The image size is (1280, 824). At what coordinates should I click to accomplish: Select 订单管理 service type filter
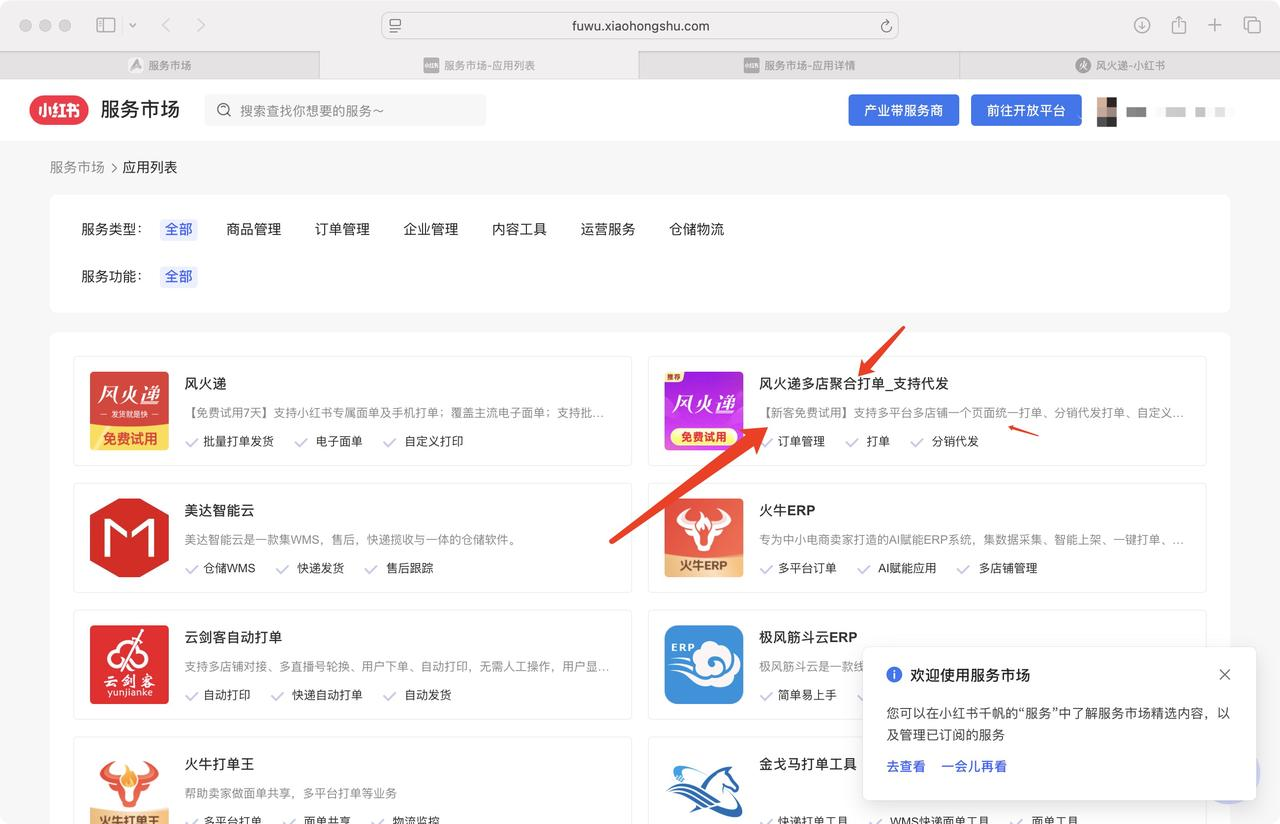(342, 229)
